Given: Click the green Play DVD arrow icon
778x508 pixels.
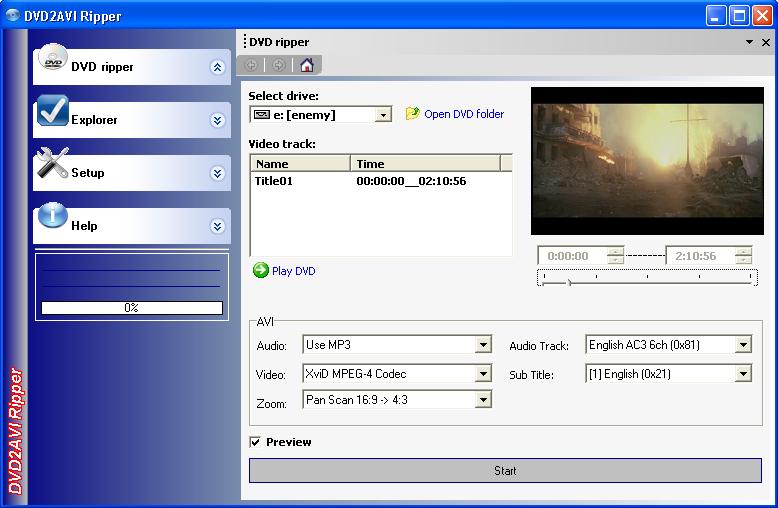Looking at the screenshot, I should click(260, 270).
